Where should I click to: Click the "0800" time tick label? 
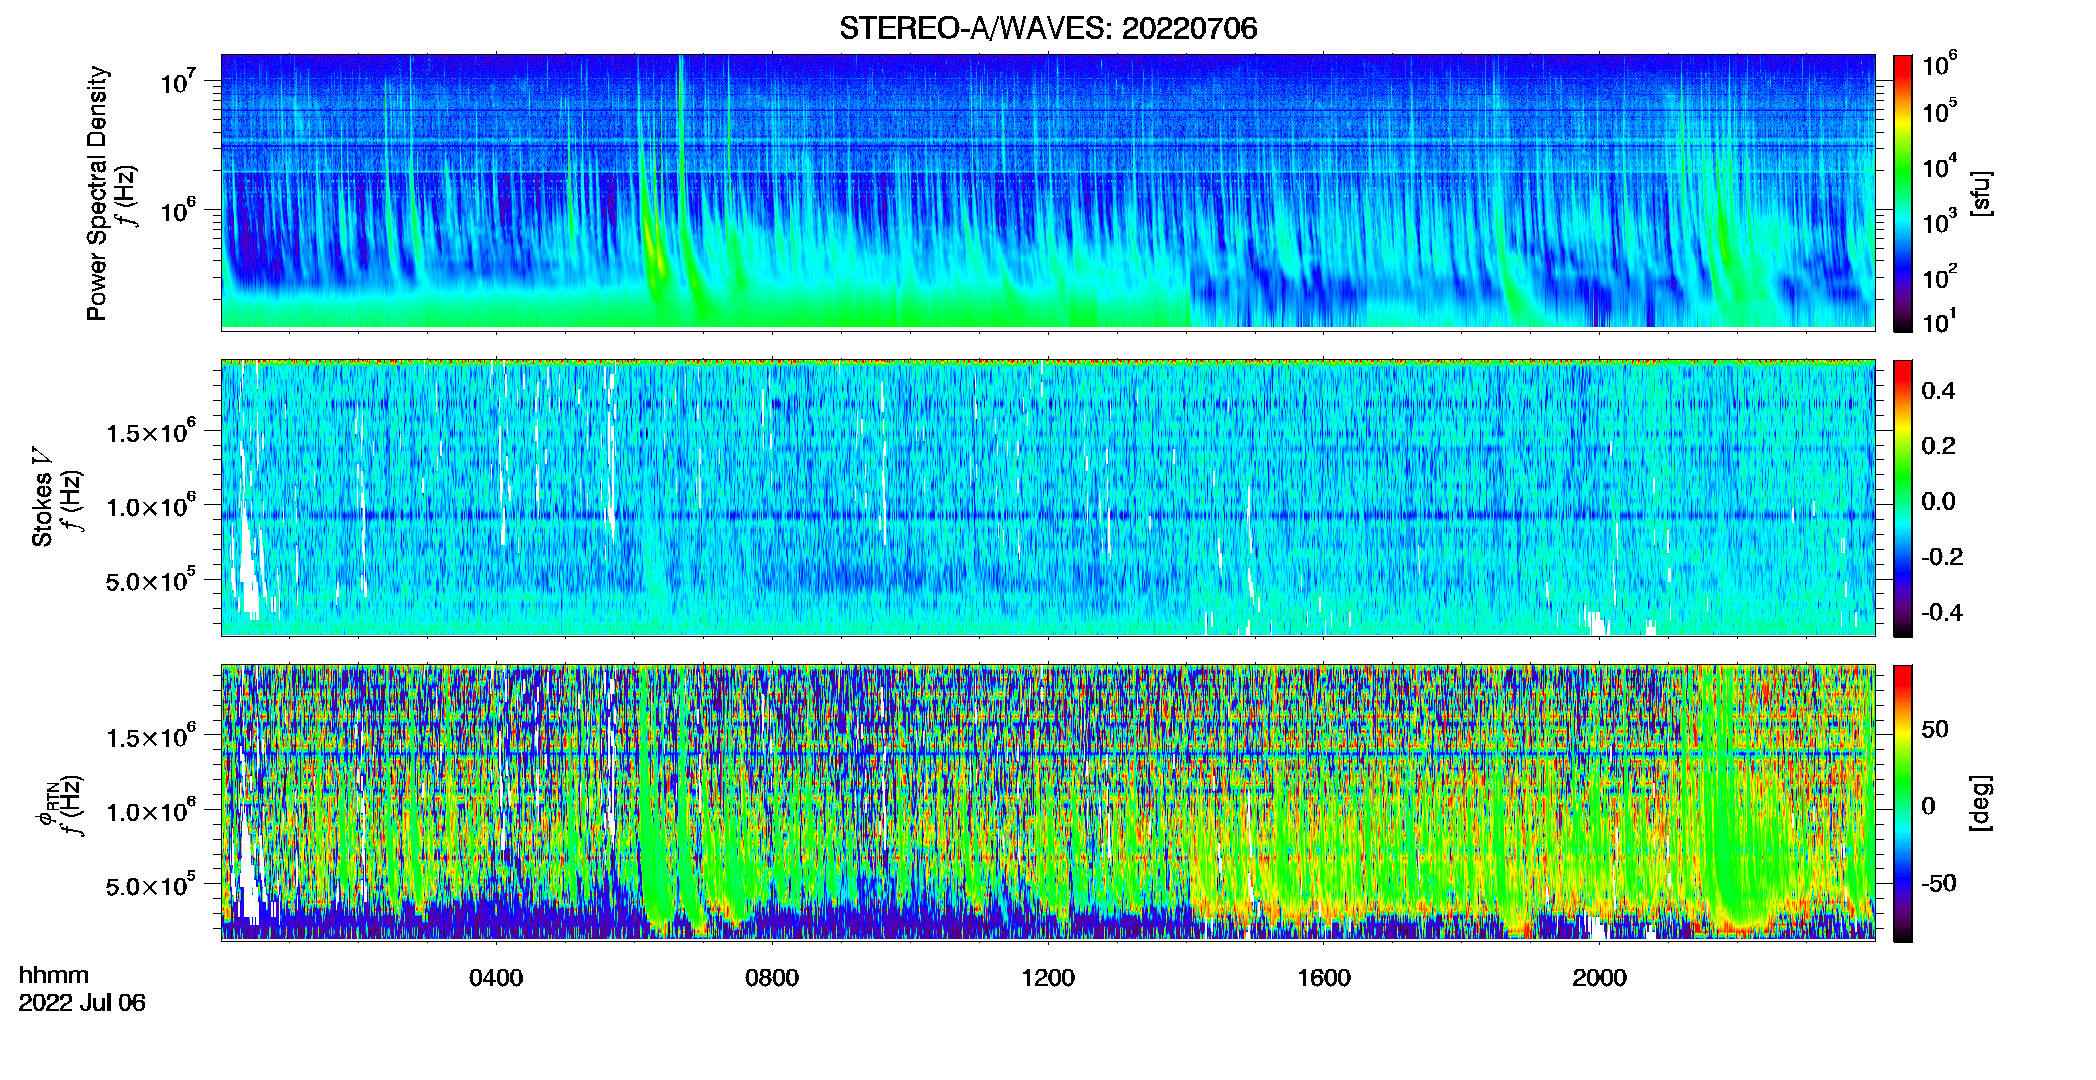[x=772, y=978]
